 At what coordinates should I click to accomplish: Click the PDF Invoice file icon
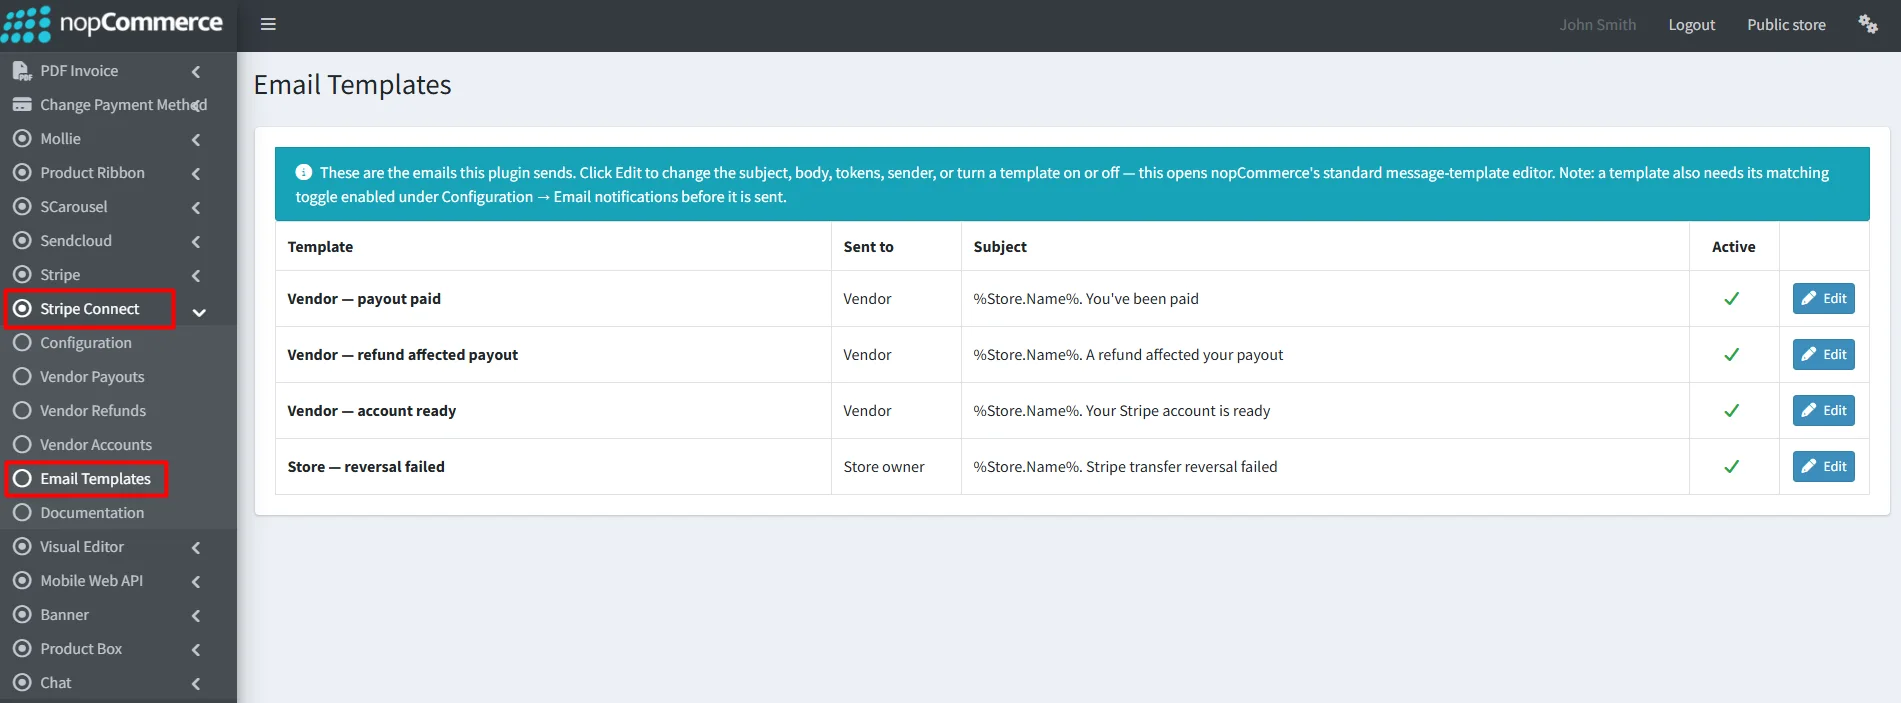22,71
